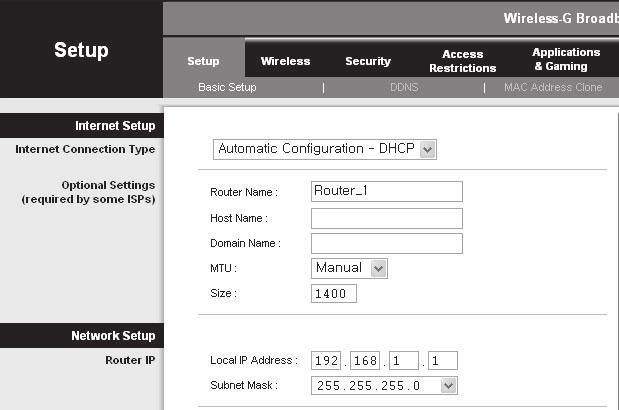The height and width of the screenshot is (410, 619).
Task: Open the DDNS sub-tab
Action: (404, 87)
